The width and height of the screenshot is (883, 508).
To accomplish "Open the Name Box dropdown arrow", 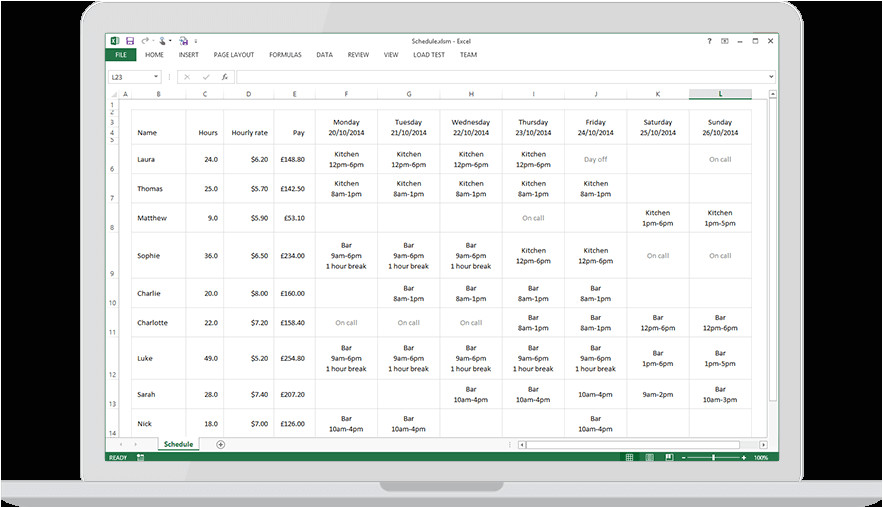I will [157, 77].
